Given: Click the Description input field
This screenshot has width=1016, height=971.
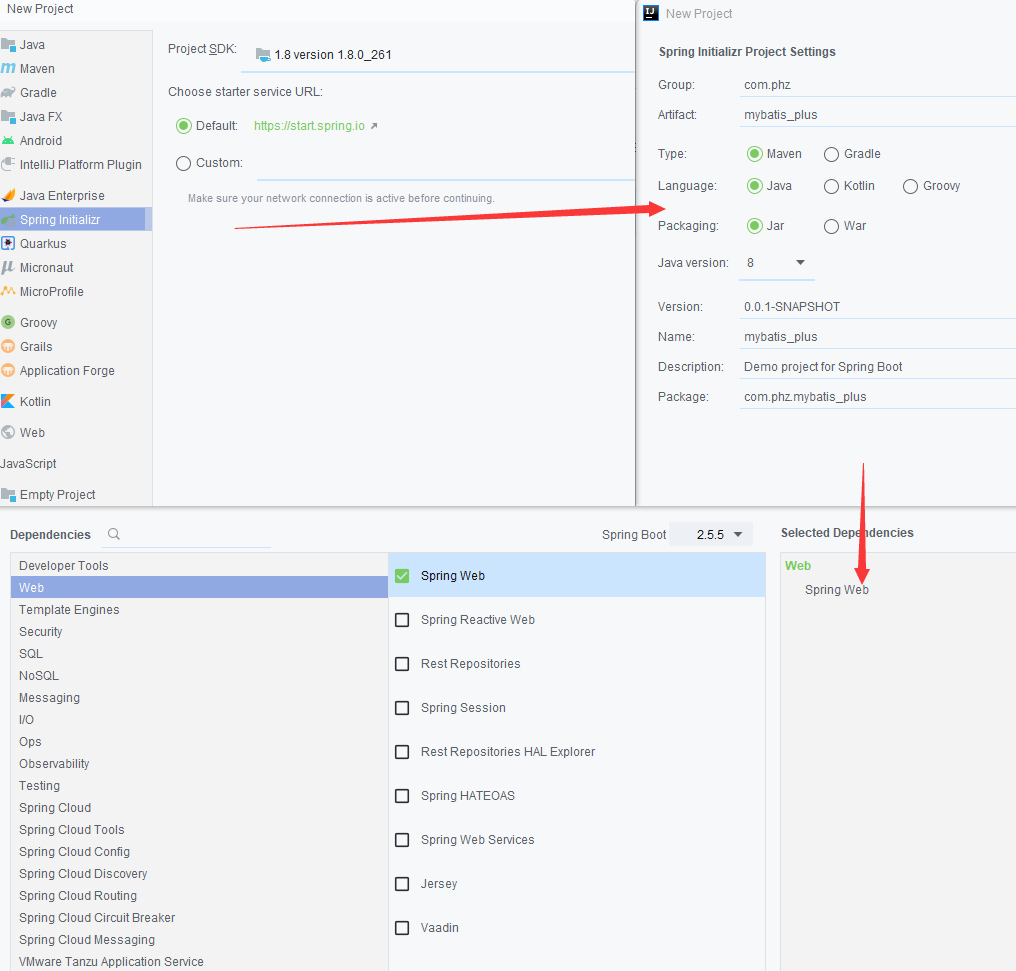Looking at the screenshot, I should (877, 367).
